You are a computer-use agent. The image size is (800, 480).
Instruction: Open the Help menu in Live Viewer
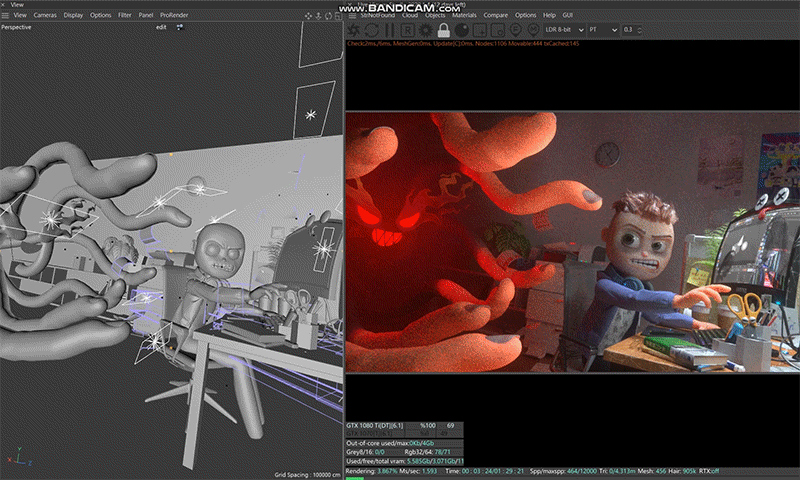point(549,15)
